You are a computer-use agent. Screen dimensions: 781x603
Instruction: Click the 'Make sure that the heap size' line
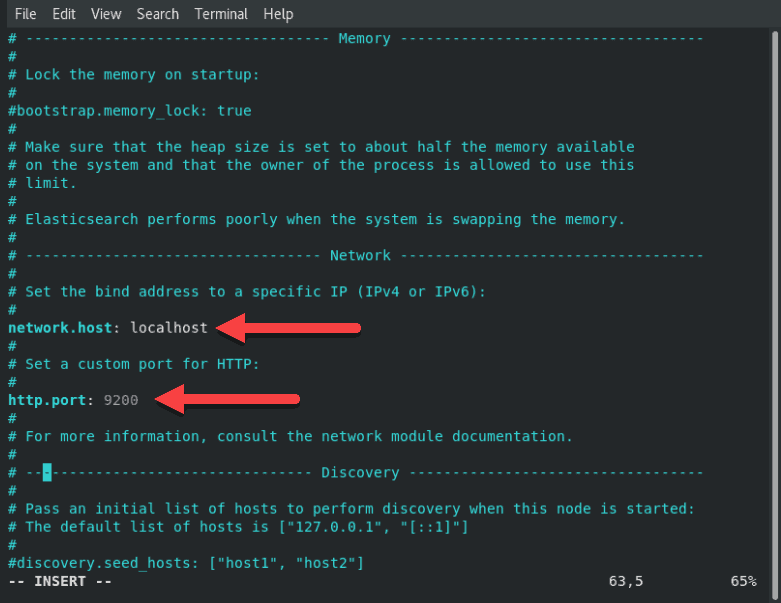click(x=321, y=147)
